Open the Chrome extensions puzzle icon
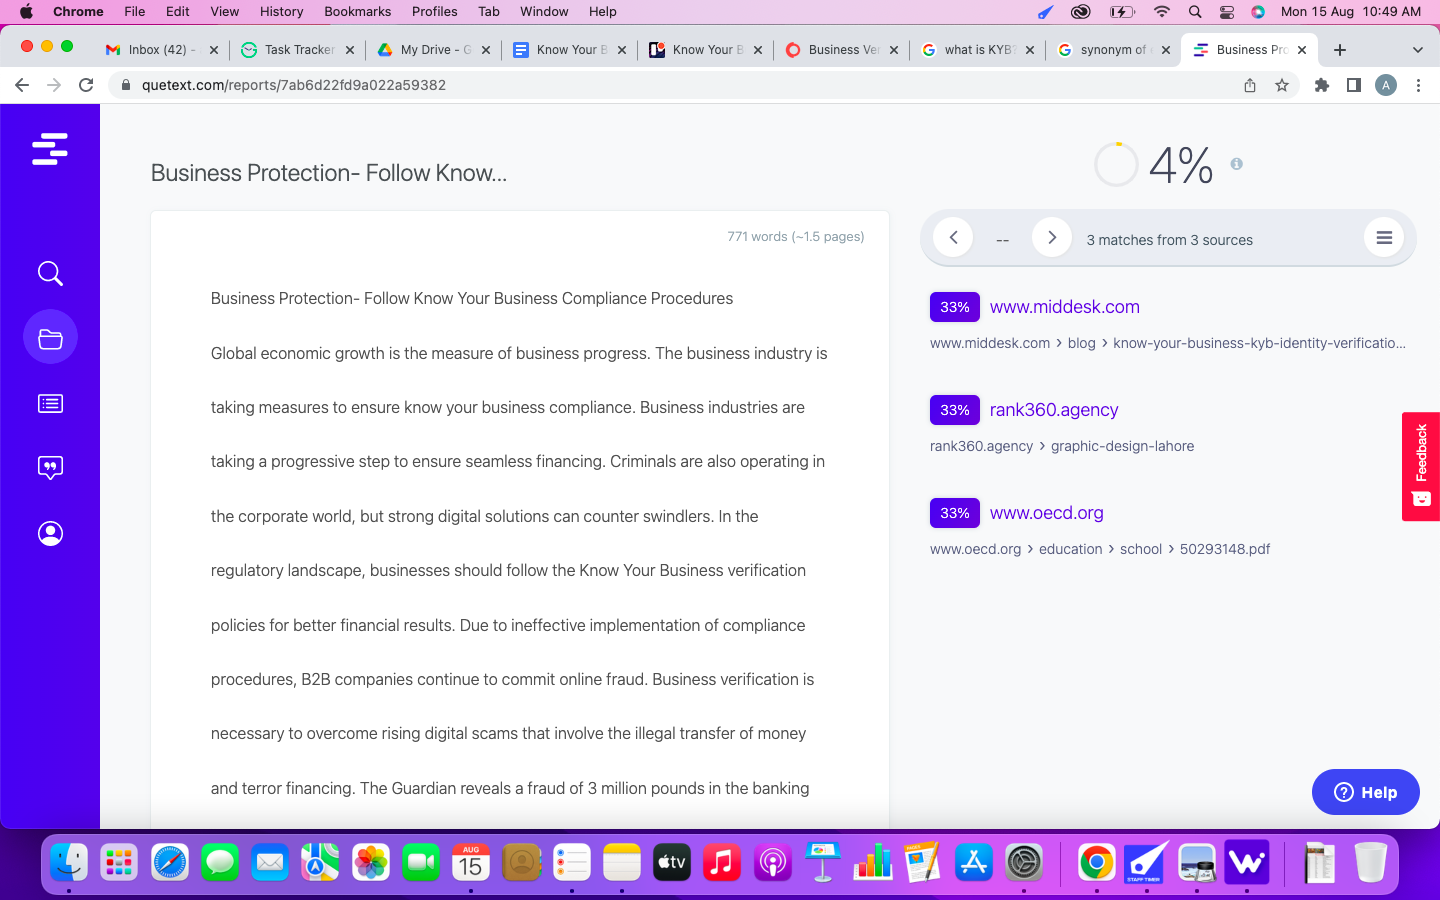Screen dimensions: 1440x900 coord(1322,85)
